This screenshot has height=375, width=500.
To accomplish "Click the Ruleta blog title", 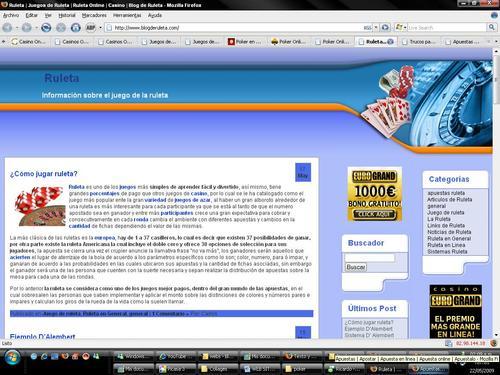I will [62, 78].
